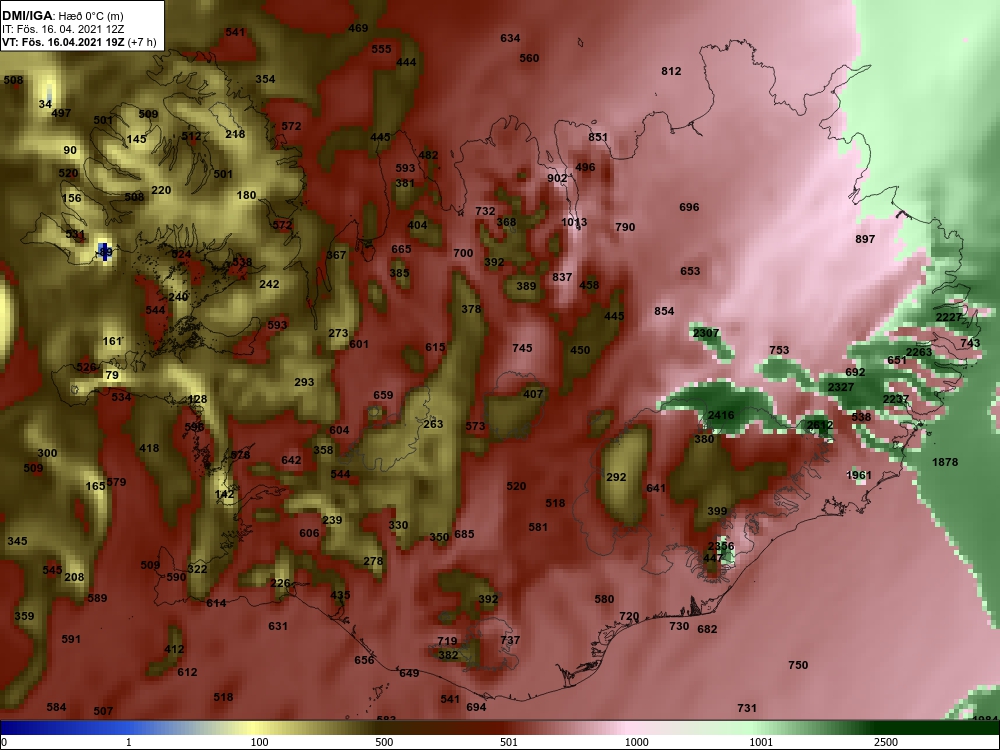Click the map value 292
Image resolution: width=1000 pixels, height=750 pixels.
616,477
